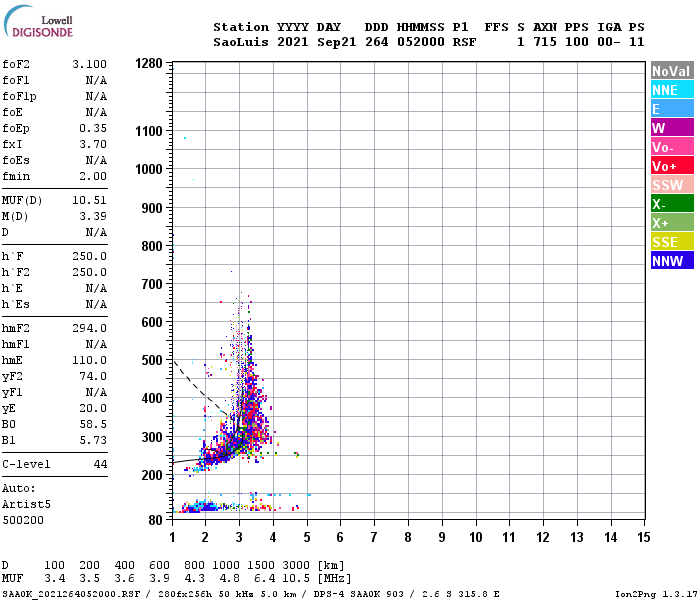
Task: Click the hmE value 110.0
Action: pyautogui.click(x=90, y=360)
